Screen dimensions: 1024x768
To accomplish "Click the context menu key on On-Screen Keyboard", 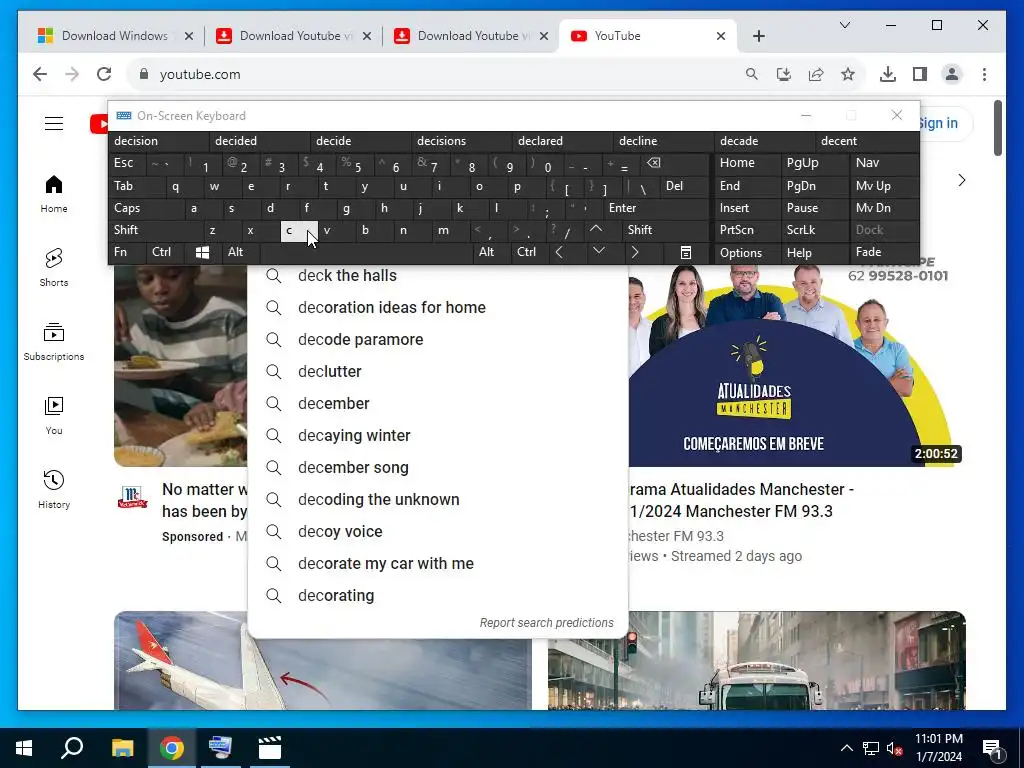I will pyautogui.click(x=686, y=253).
